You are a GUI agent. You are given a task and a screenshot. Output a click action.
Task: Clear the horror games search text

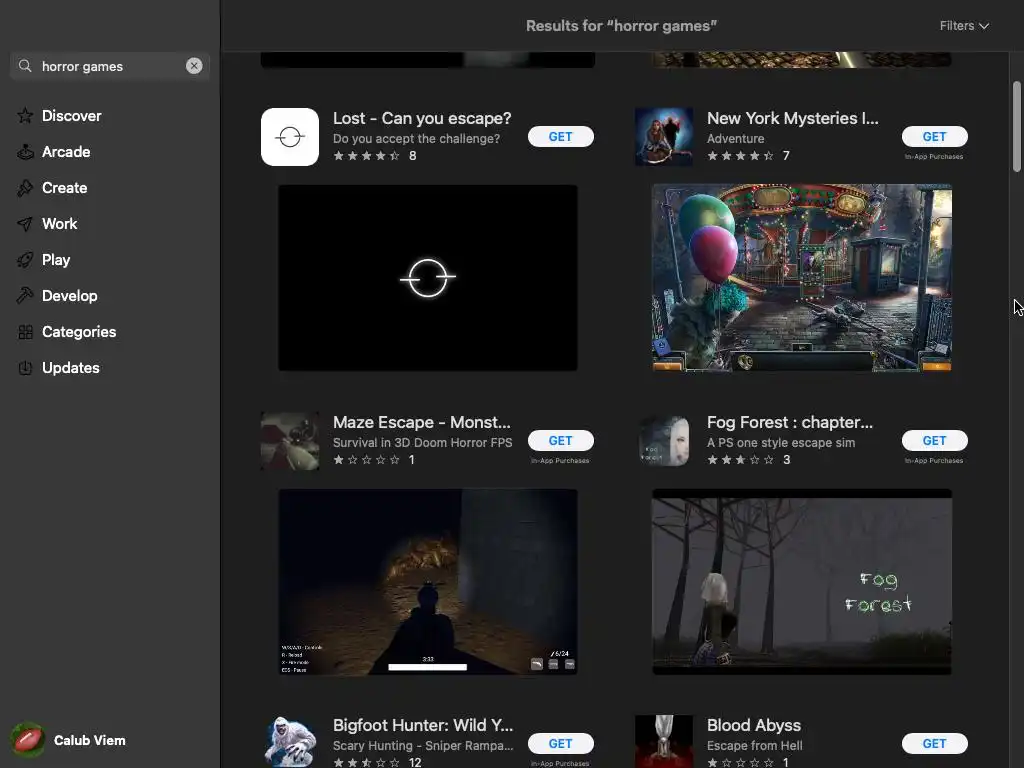click(194, 66)
